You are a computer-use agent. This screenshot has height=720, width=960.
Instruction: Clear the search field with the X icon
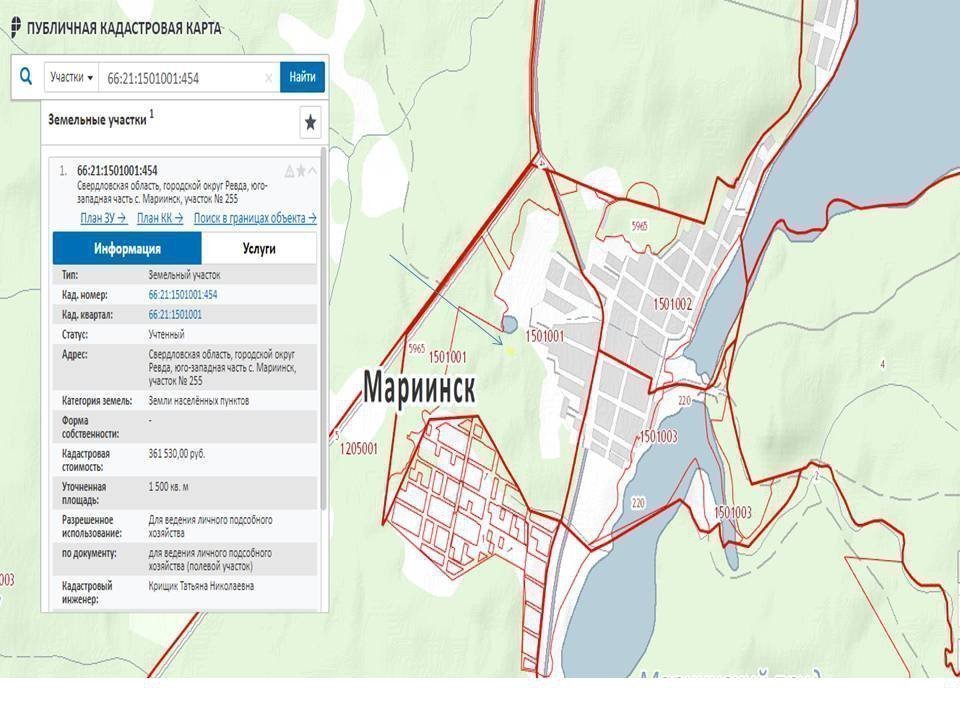(x=268, y=78)
